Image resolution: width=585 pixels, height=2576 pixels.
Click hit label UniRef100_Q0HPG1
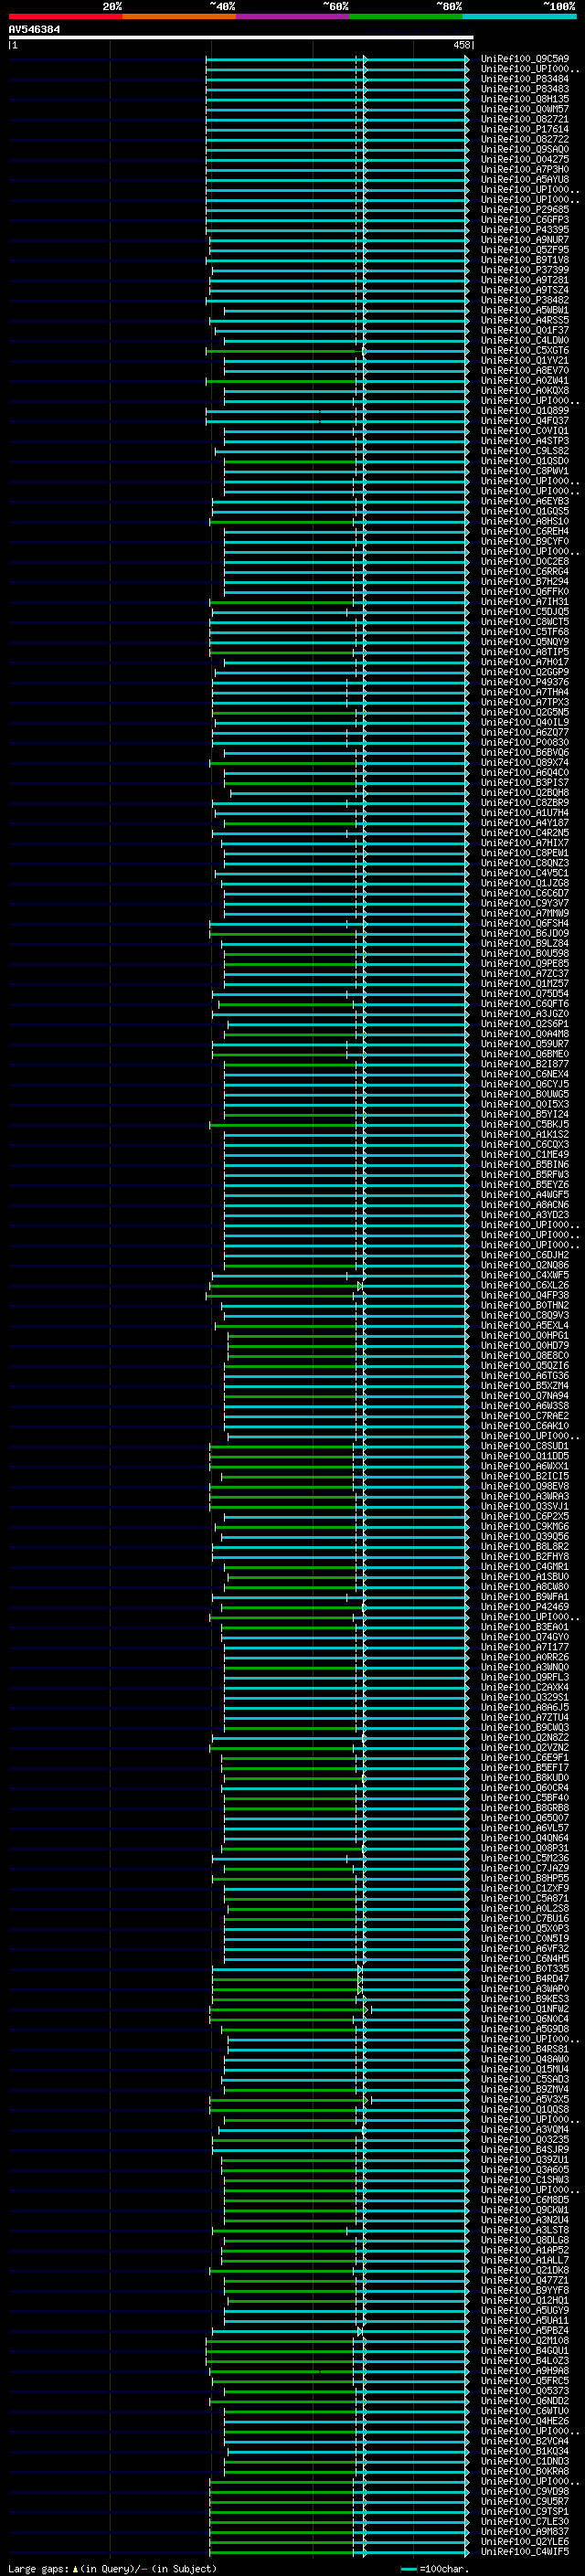pos(524,1335)
